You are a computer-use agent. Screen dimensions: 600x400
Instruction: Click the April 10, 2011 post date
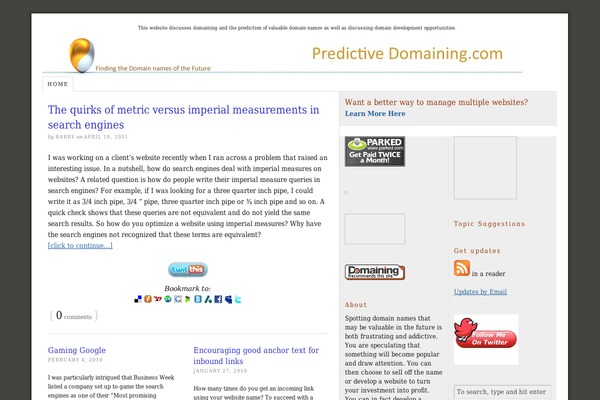click(106, 137)
